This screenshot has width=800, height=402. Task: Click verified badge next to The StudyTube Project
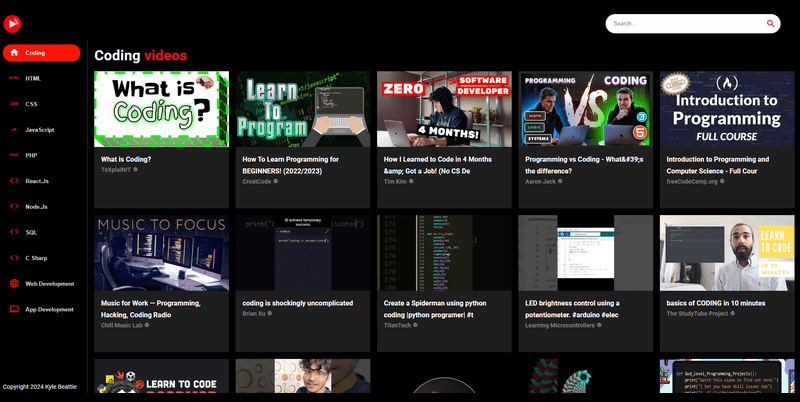coord(733,313)
